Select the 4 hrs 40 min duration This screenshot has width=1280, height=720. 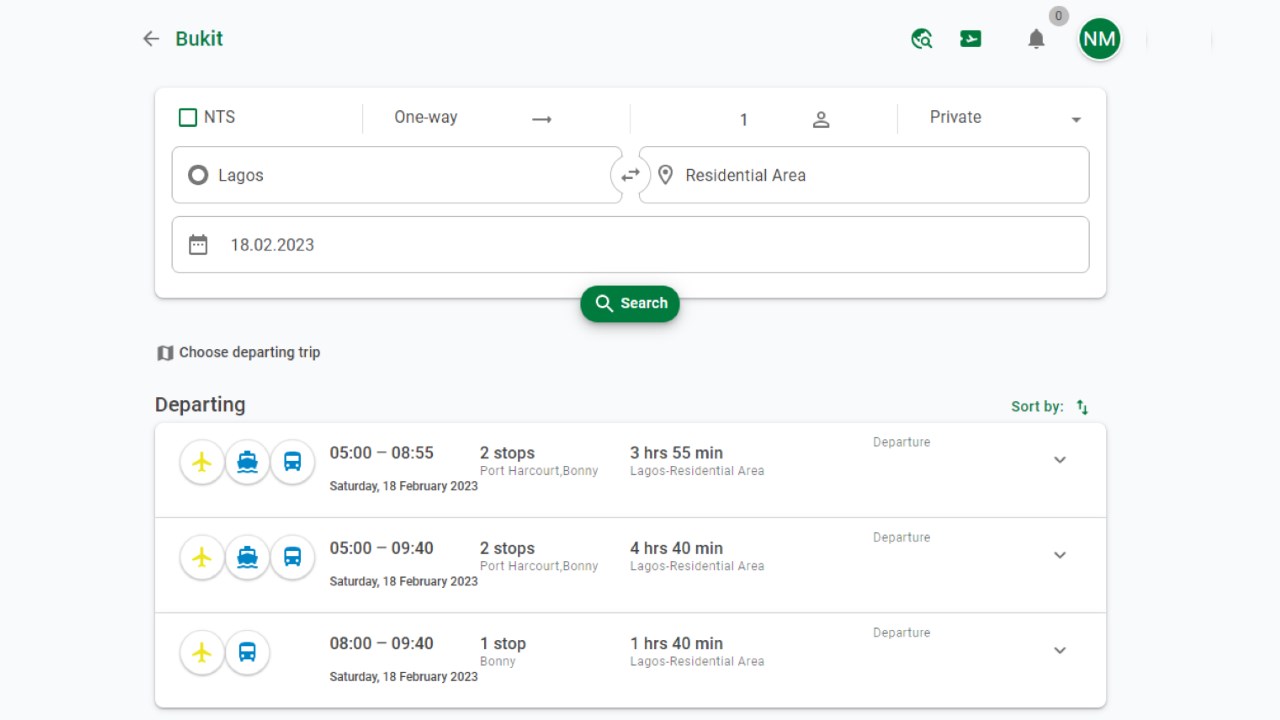676,548
